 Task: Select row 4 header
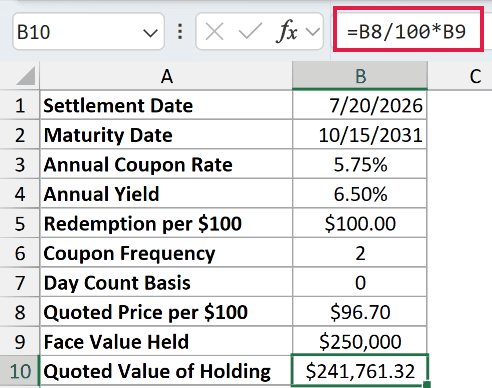[x=20, y=194]
